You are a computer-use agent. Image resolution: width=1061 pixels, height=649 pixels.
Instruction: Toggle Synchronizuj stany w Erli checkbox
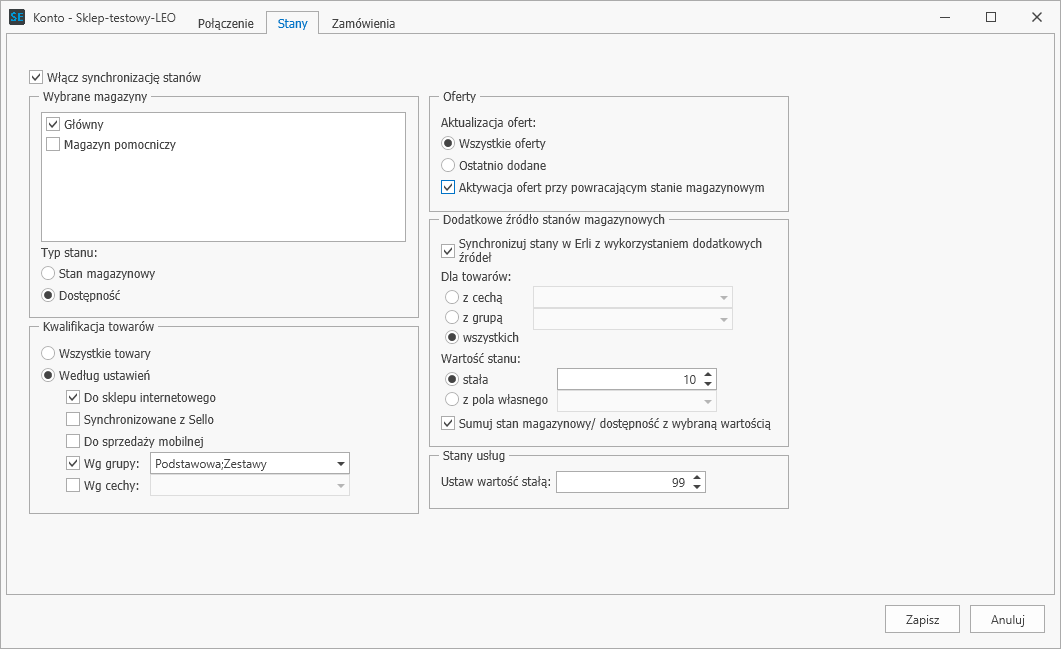tap(448, 250)
